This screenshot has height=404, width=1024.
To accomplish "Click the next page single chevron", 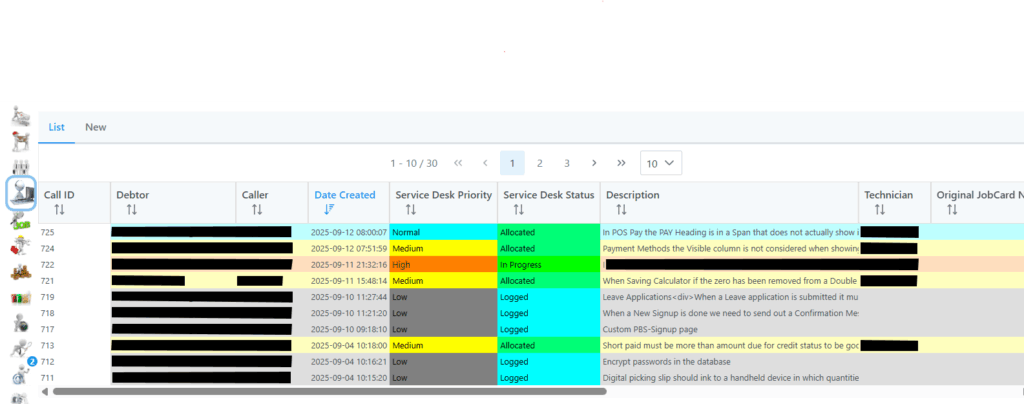I will click(594, 163).
